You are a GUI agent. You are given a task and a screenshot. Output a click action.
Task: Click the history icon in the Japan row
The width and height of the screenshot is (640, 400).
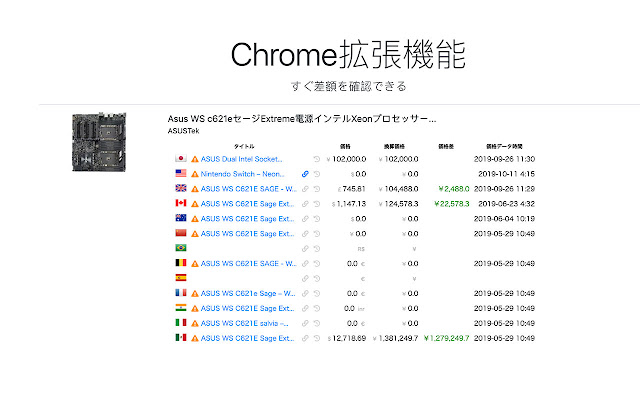pyautogui.click(x=316, y=159)
